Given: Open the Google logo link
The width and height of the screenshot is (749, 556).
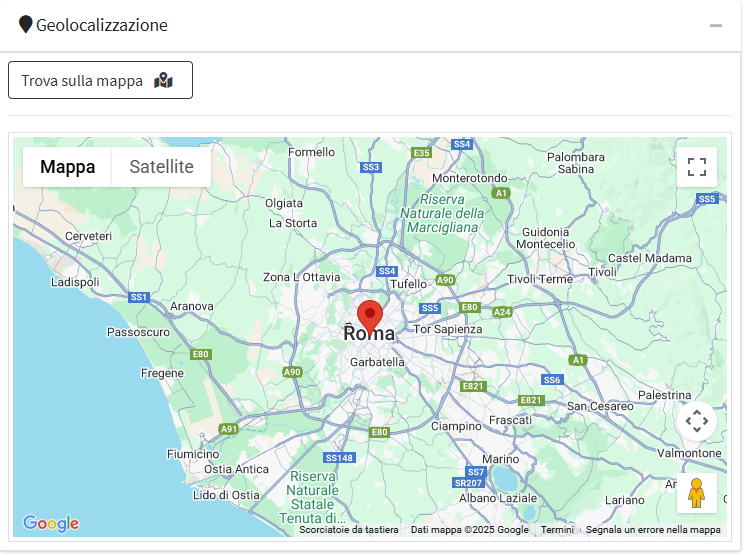Looking at the screenshot, I should coord(51,523).
